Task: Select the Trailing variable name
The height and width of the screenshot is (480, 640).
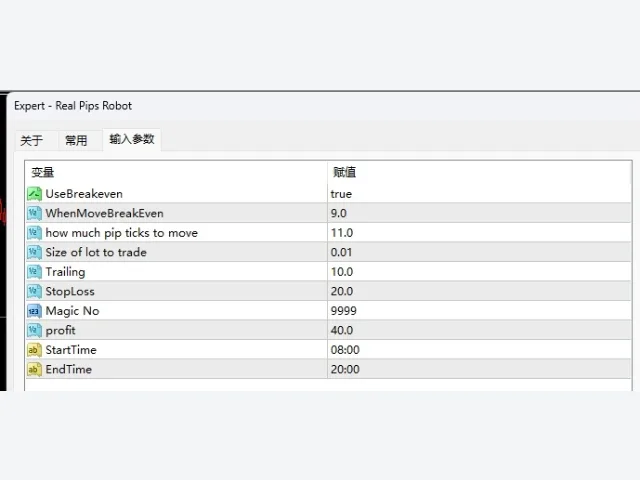Action: point(65,272)
